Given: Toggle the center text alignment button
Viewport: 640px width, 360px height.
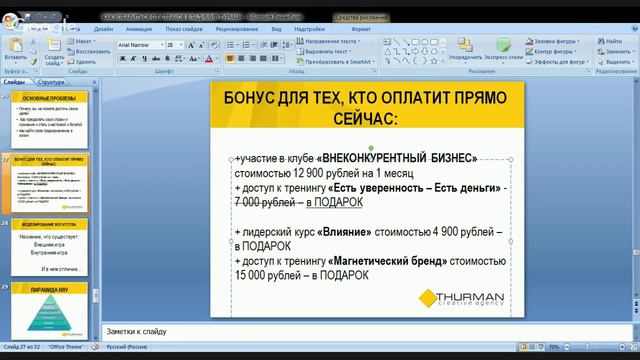Looking at the screenshot, I should tap(242, 59).
